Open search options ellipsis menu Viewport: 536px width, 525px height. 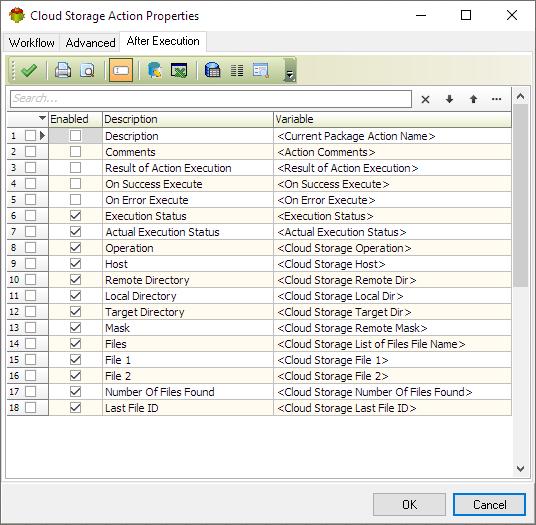click(x=496, y=99)
